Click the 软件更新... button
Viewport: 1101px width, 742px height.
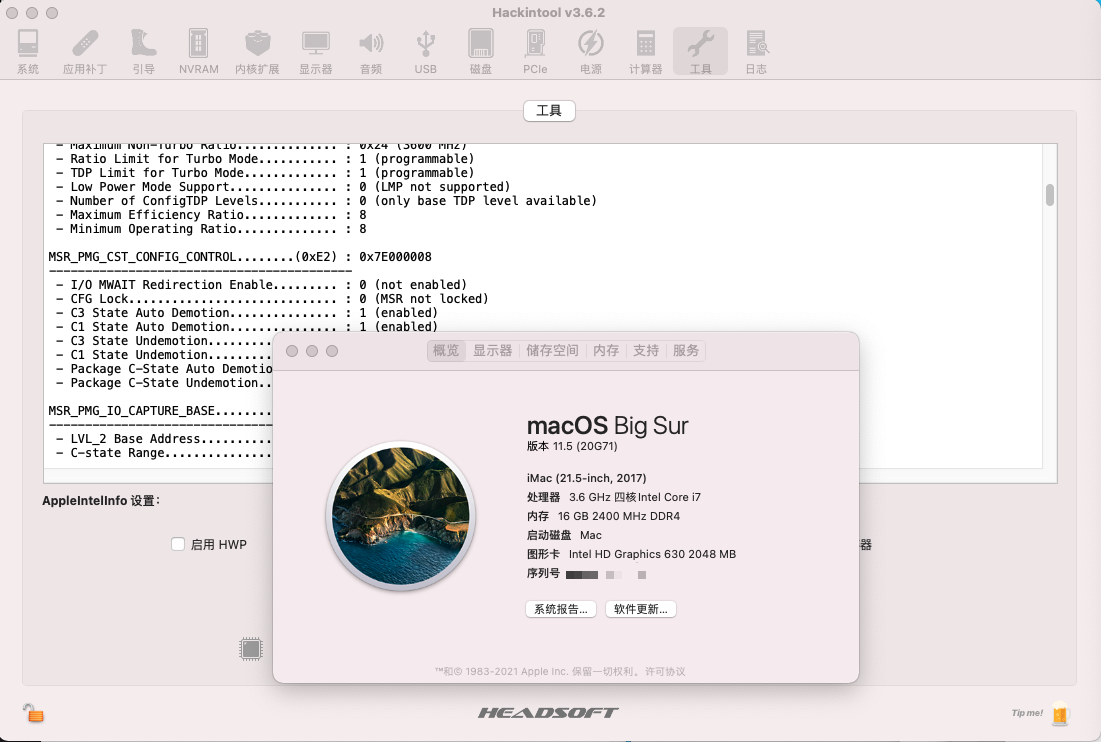point(640,609)
